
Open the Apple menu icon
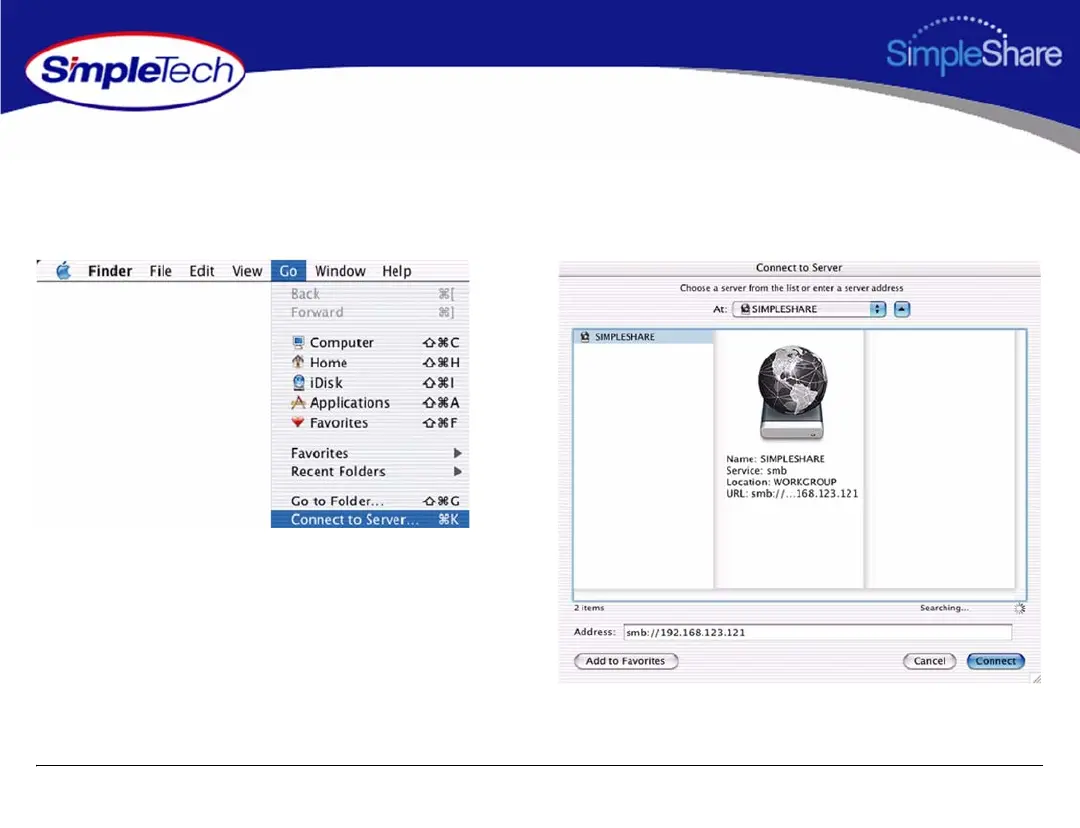tap(63, 271)
